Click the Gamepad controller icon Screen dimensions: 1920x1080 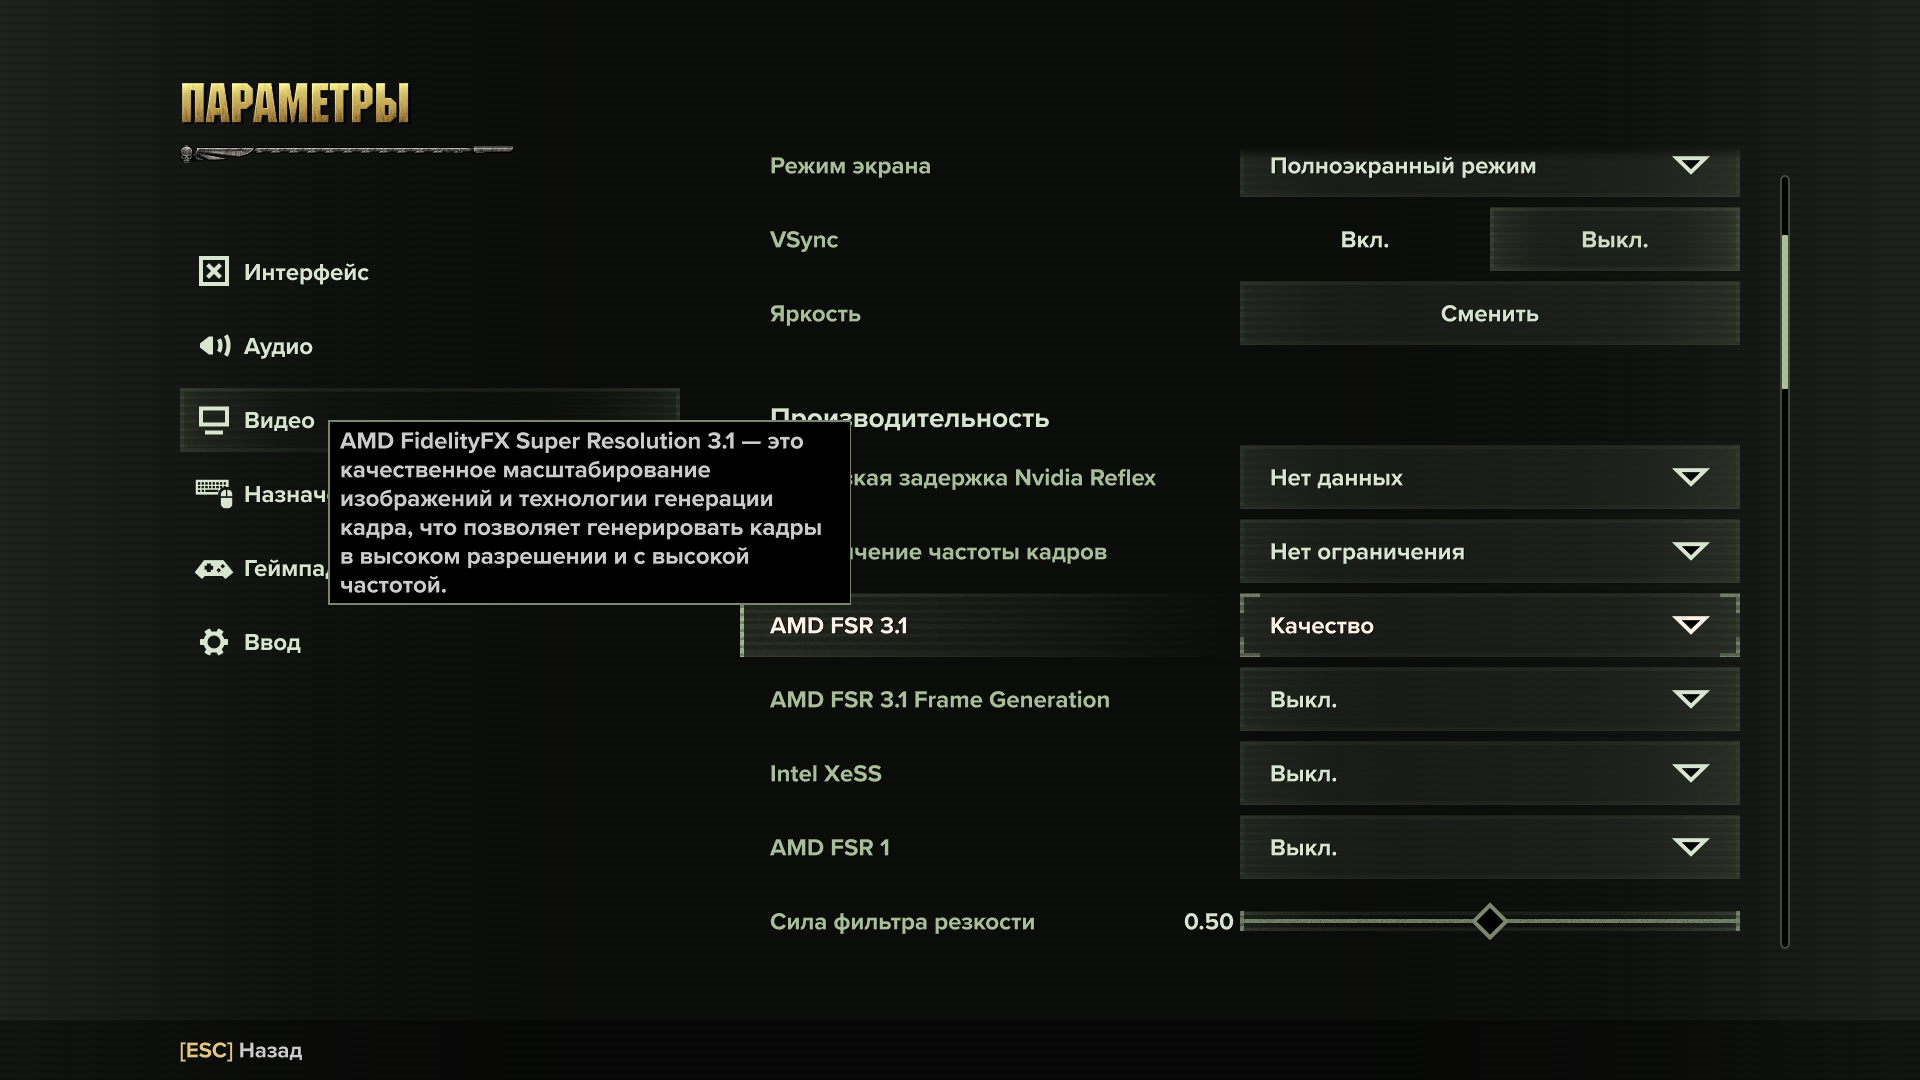point(213,568)
